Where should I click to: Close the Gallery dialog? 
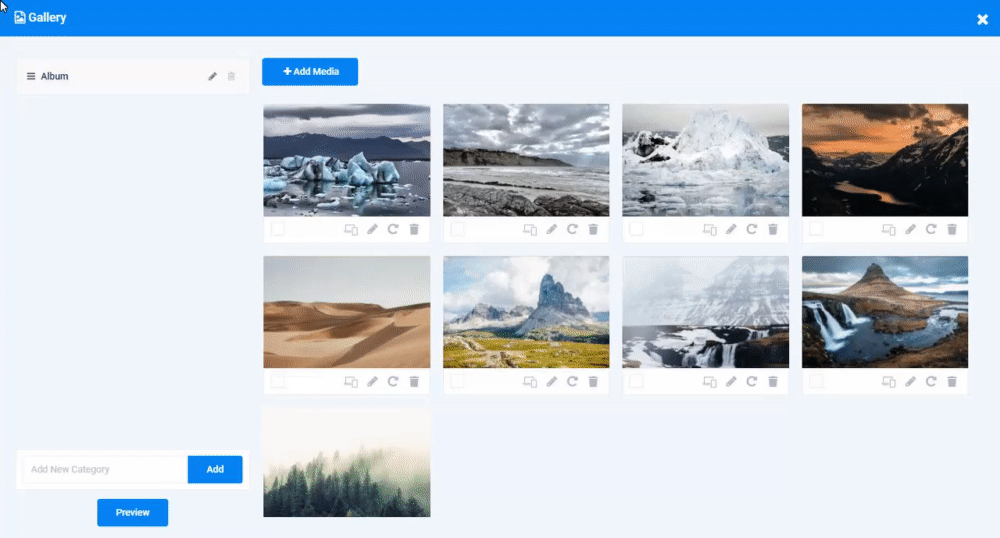pyautogui.click(x=982, y=20)
